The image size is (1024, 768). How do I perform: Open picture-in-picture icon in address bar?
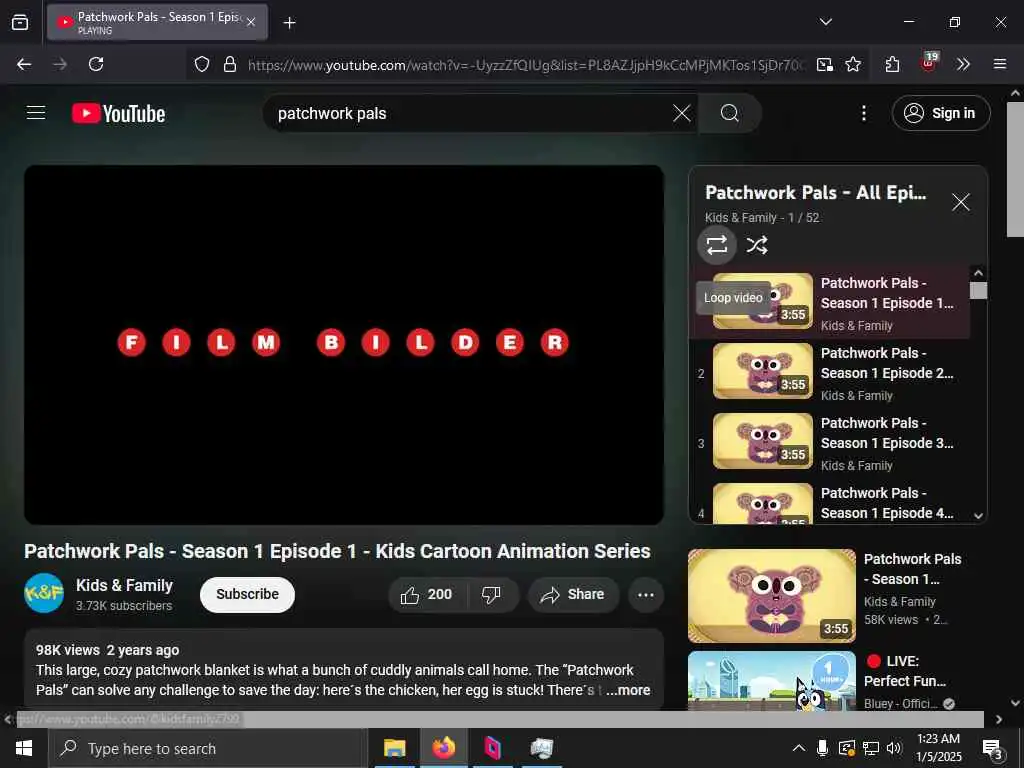[x=825, y=64]
